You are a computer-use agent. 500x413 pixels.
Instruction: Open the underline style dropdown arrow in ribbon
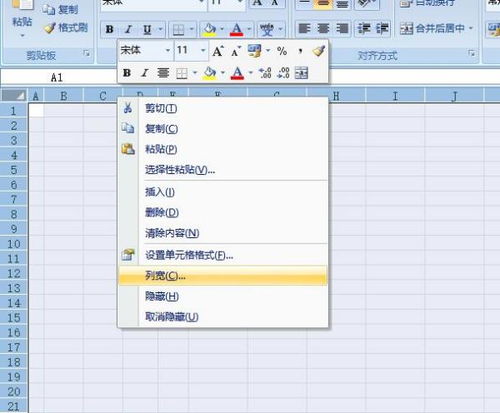coord(160,30)
